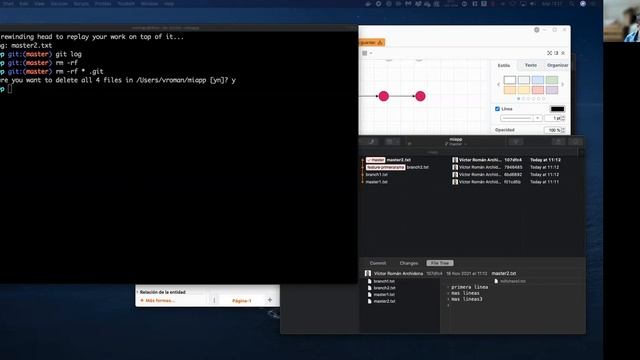Click the Opacidad 100 % field
This screenshot has height=360, width=640.
553,130
